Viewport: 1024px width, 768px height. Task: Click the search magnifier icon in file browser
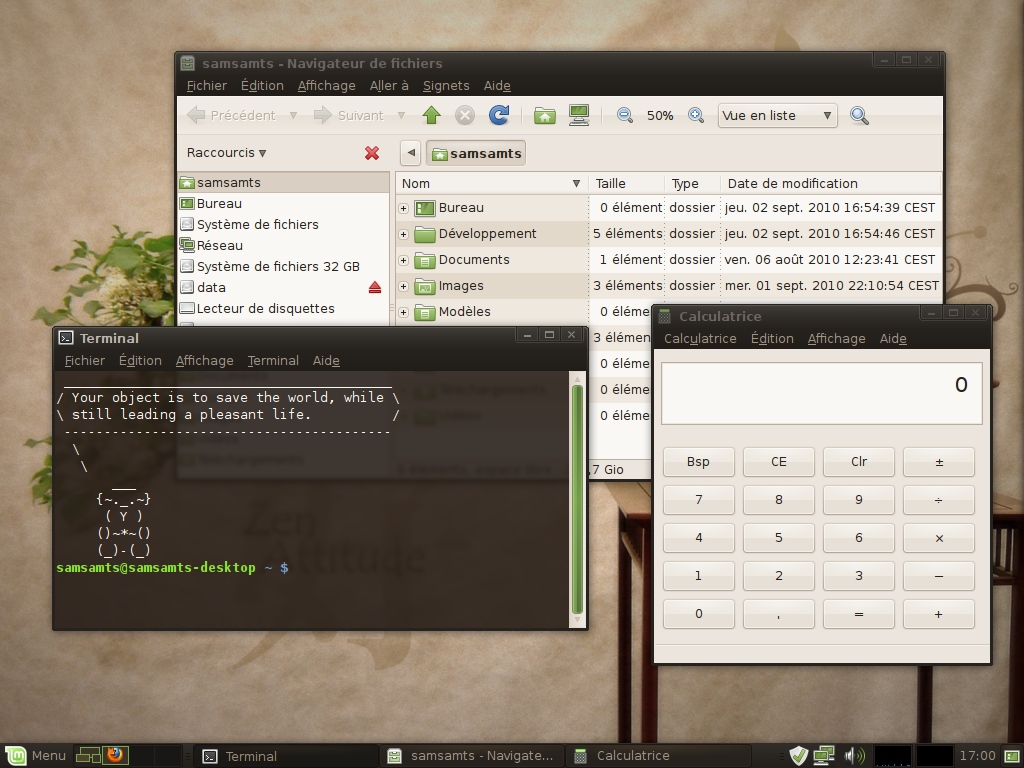[859, 116]
